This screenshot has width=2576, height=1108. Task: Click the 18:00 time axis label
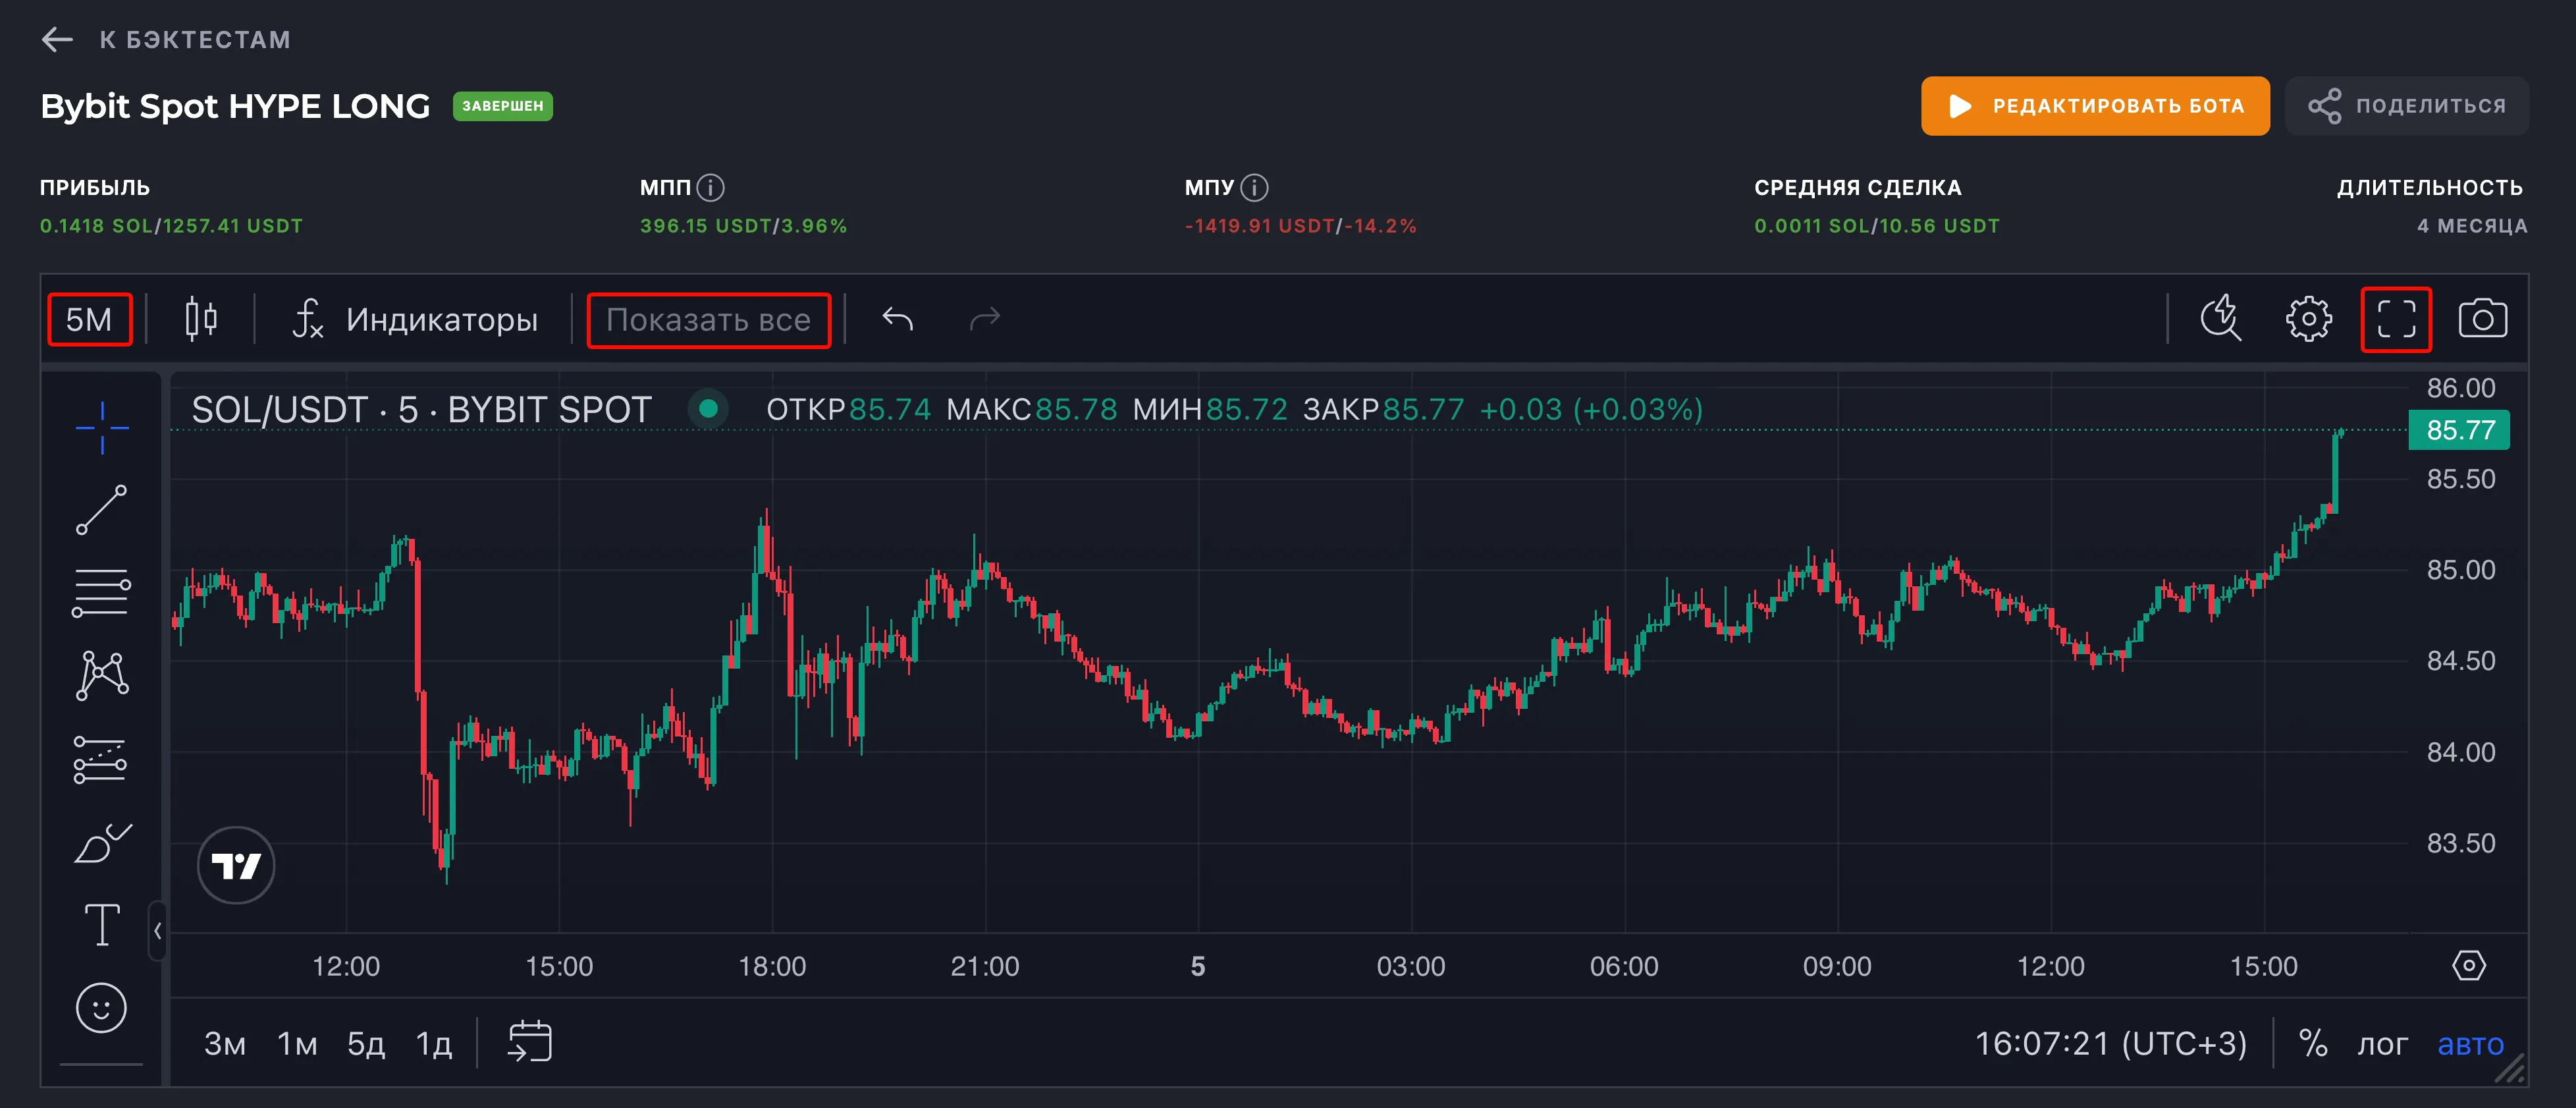[772, 967]
